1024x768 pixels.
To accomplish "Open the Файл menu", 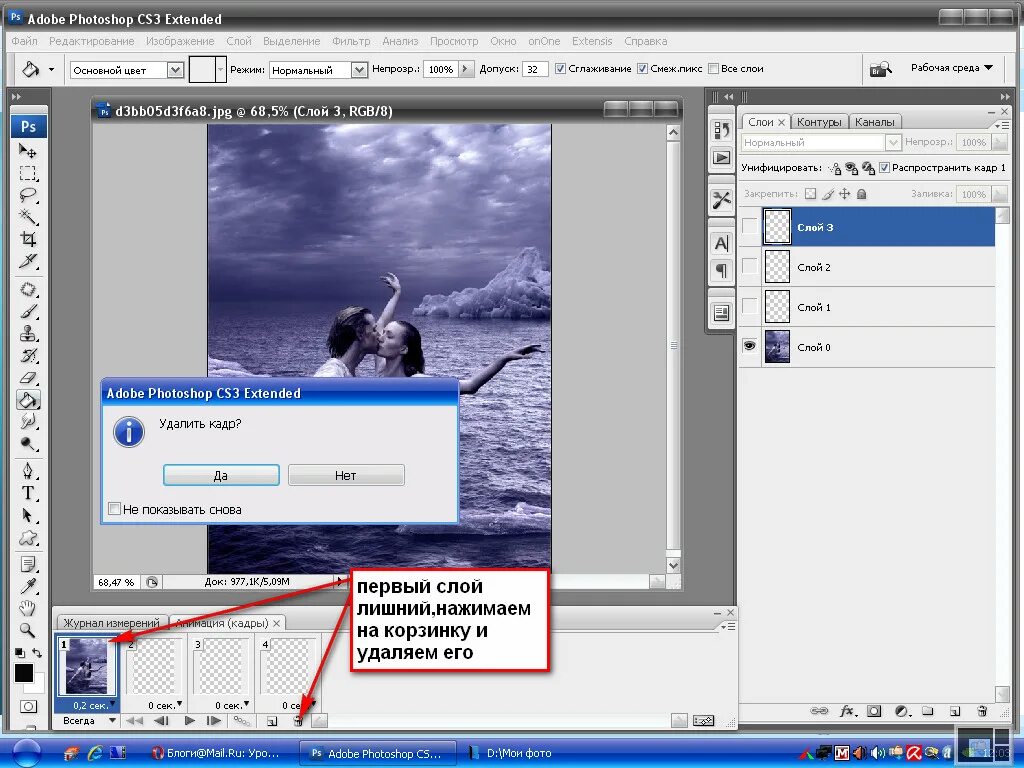I will [x=24, y=41].
